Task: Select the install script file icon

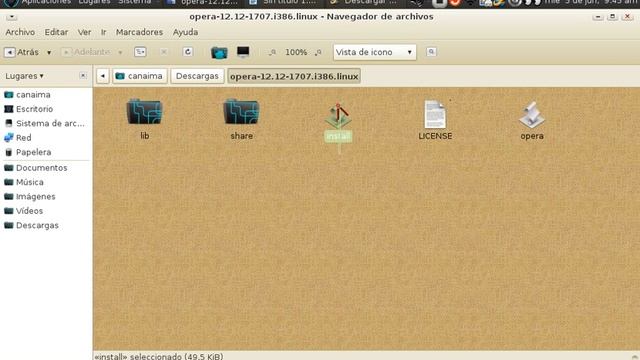Action: tap(338, 116)
